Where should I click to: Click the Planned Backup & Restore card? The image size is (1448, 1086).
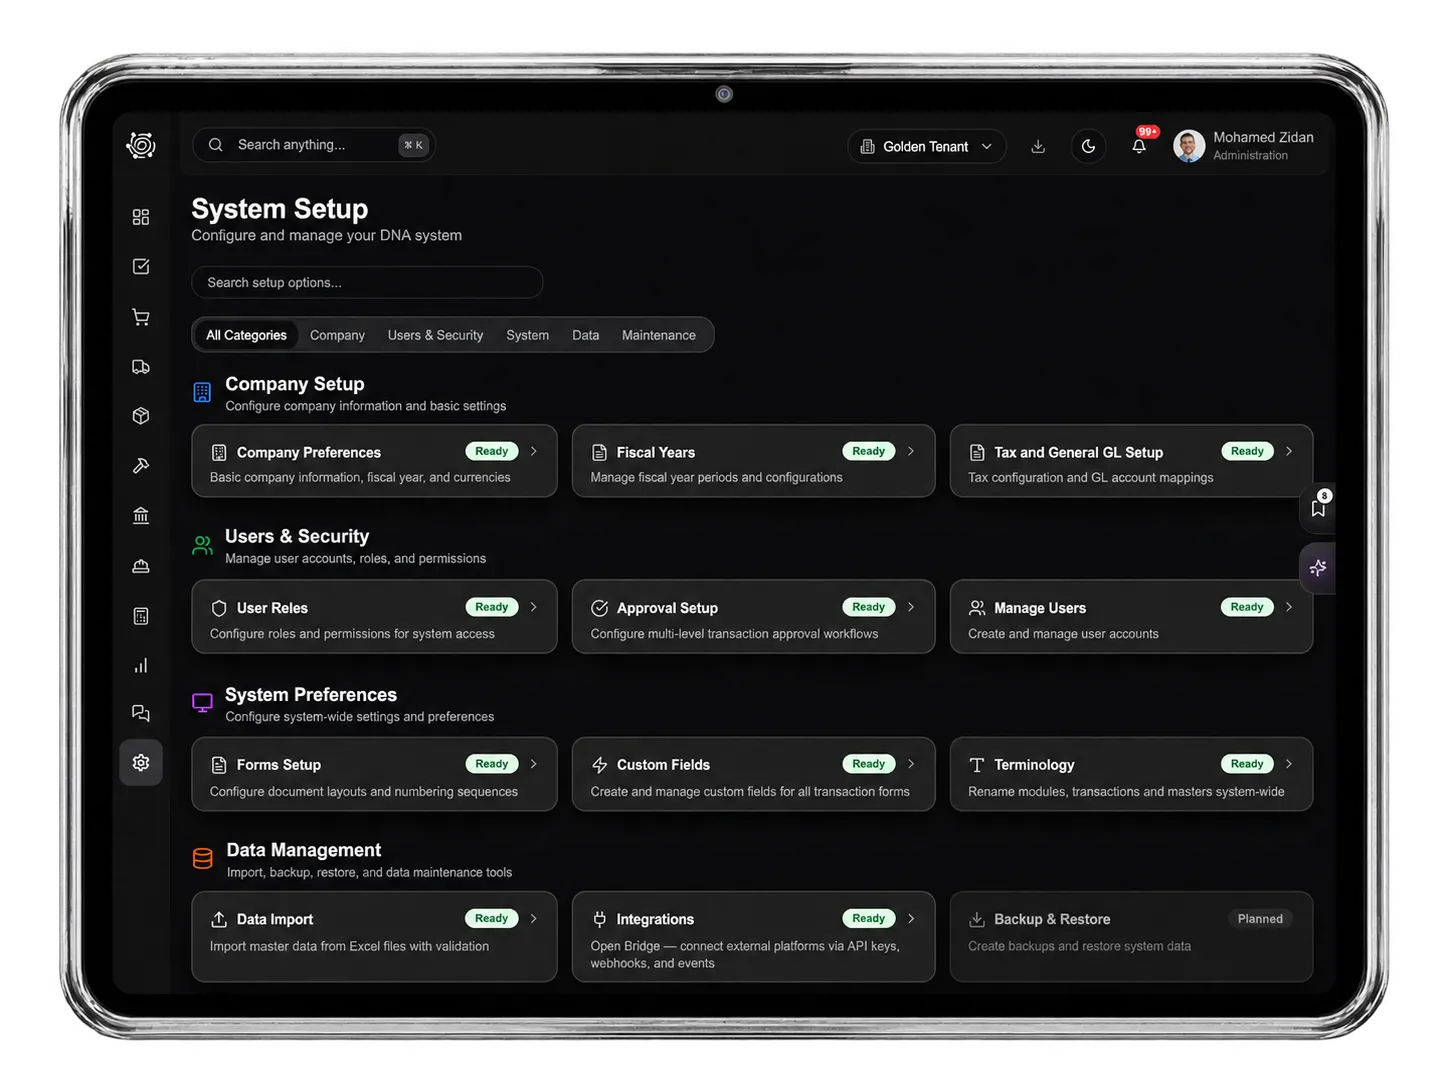1131,937
